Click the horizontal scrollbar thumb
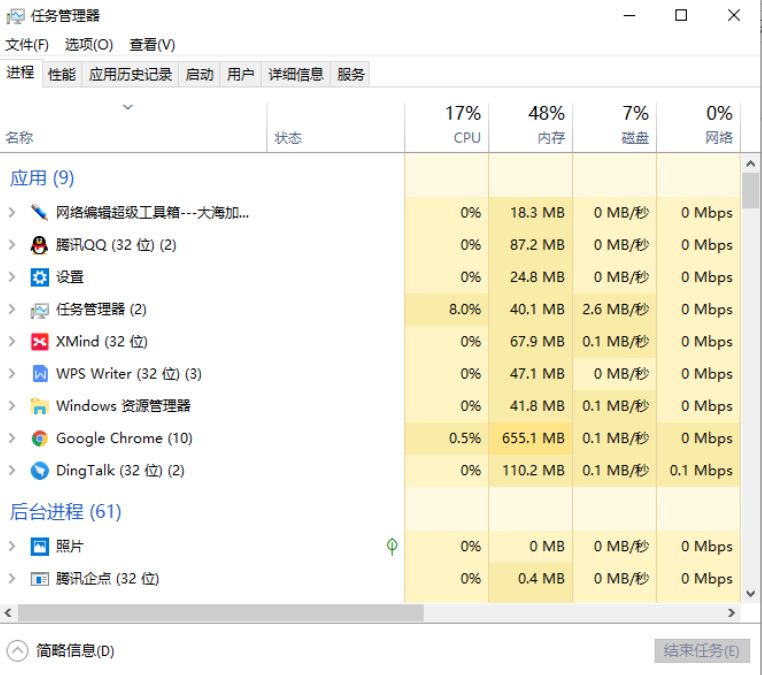 221,613
